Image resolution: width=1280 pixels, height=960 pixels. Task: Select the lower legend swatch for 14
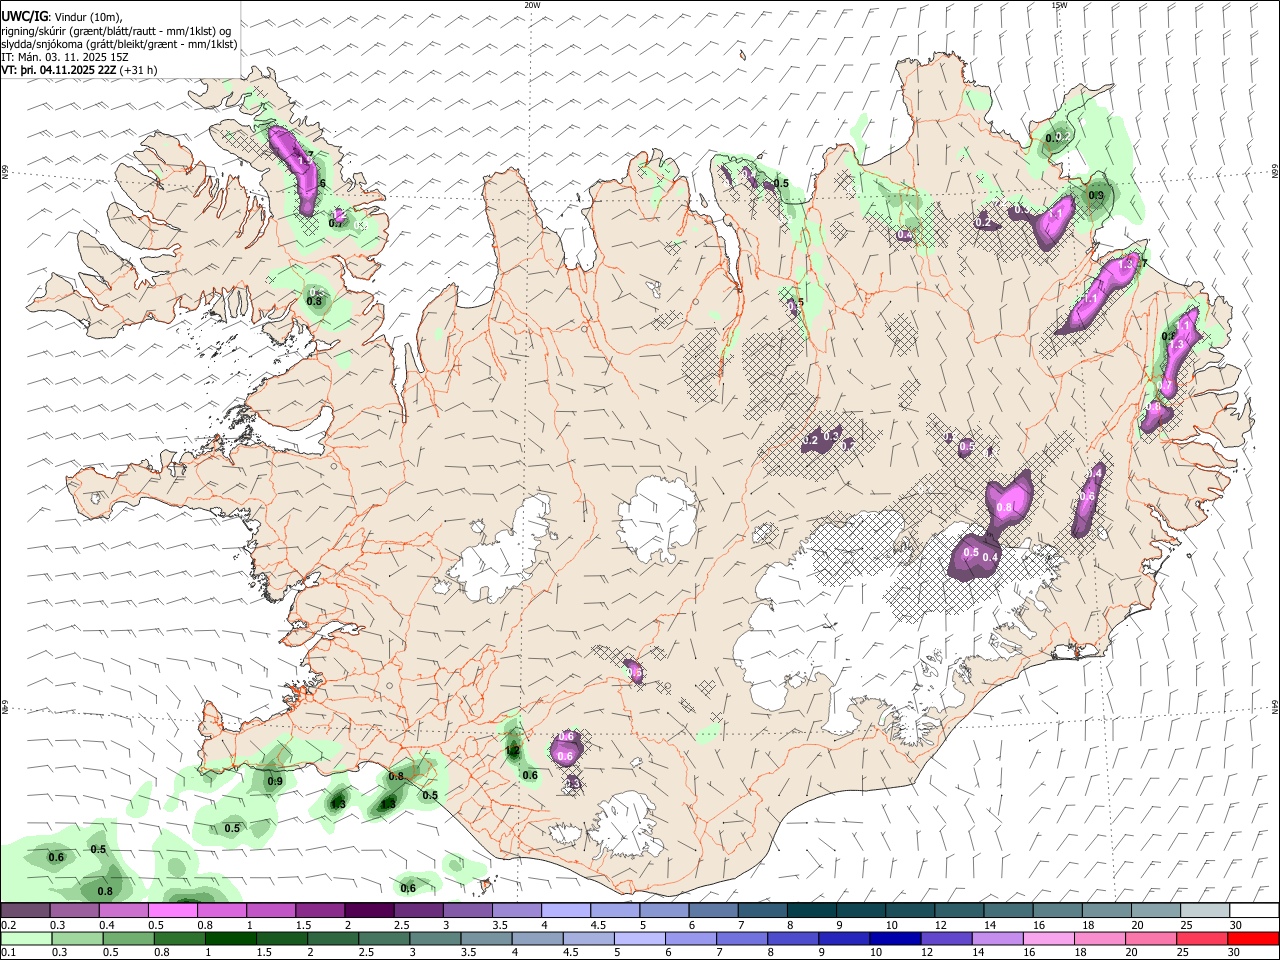tap(998, 938)
